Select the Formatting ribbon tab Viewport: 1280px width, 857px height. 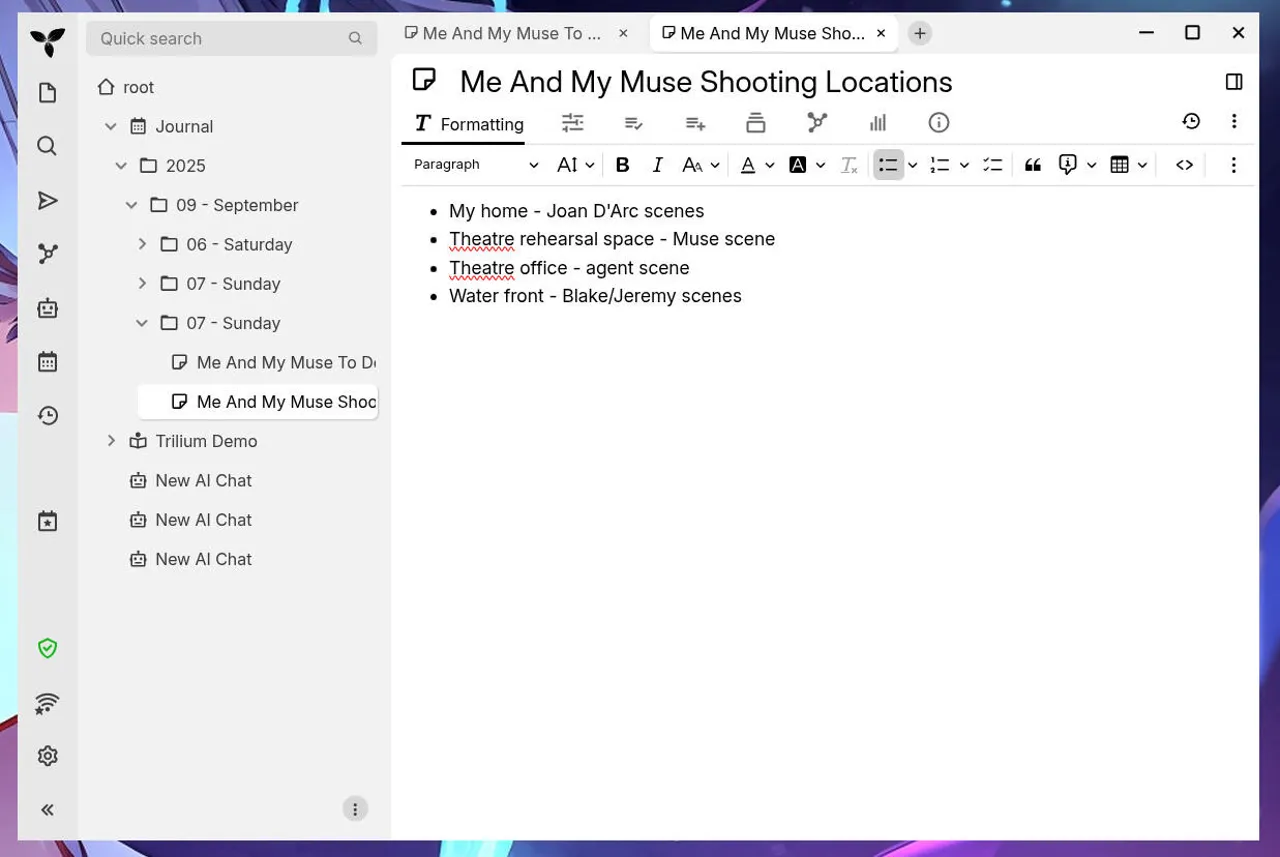point(469,124)
